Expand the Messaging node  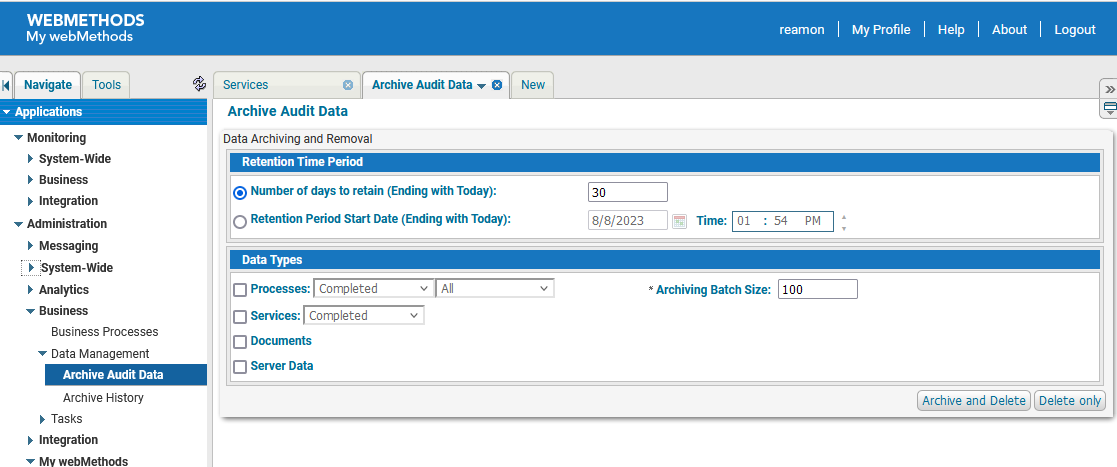[31, 246]
